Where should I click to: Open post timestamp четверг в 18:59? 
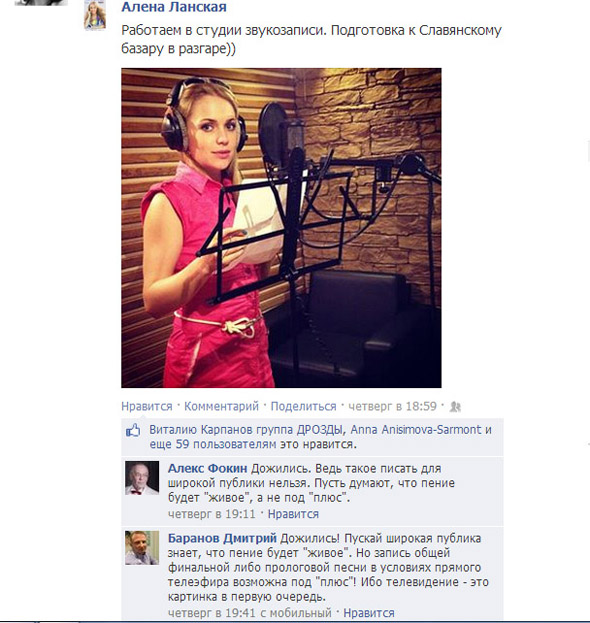pos(393,406)
